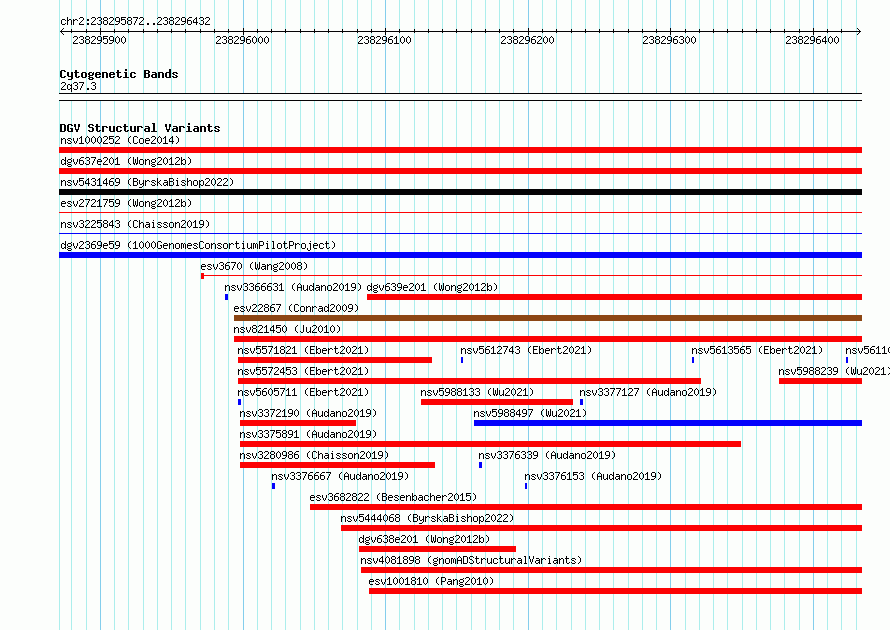Click the red bar under dgv638e201
This screenshot has height=630, width=890.
coord(438,549)
